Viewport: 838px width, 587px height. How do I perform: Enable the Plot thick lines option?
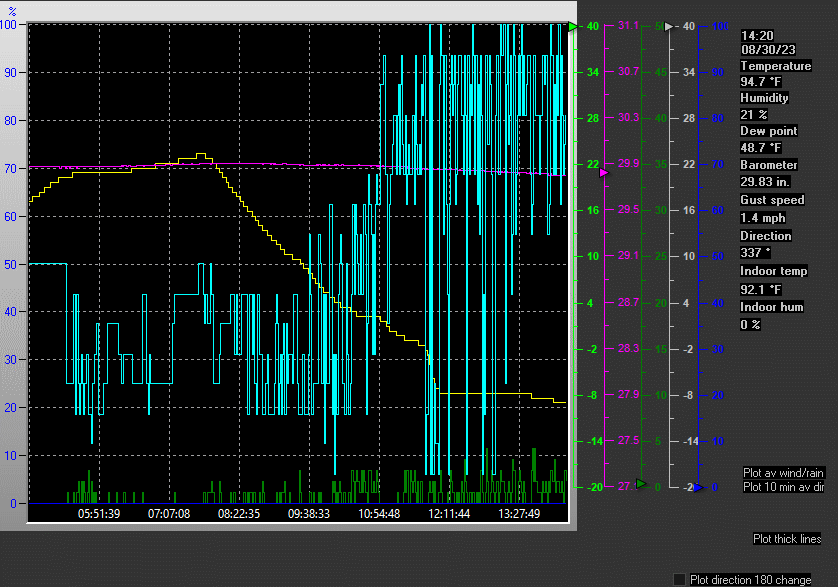point(787,539)
